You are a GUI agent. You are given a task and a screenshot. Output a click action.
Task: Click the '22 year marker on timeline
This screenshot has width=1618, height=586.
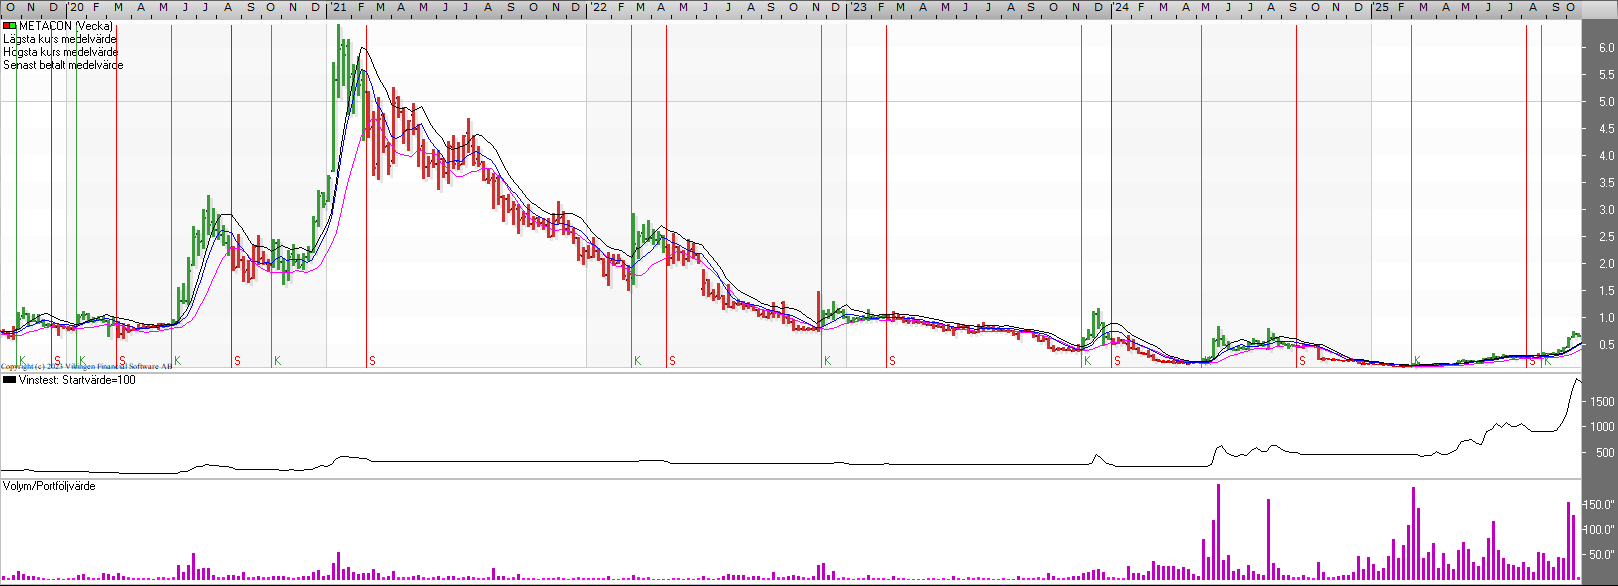point(598,8)
